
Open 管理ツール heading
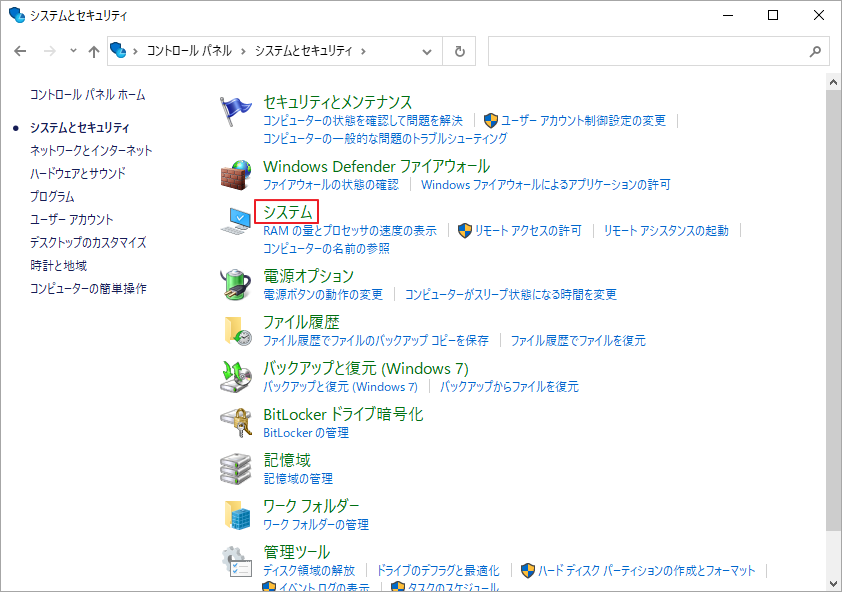pyautogui.click(x=296, y=552)
